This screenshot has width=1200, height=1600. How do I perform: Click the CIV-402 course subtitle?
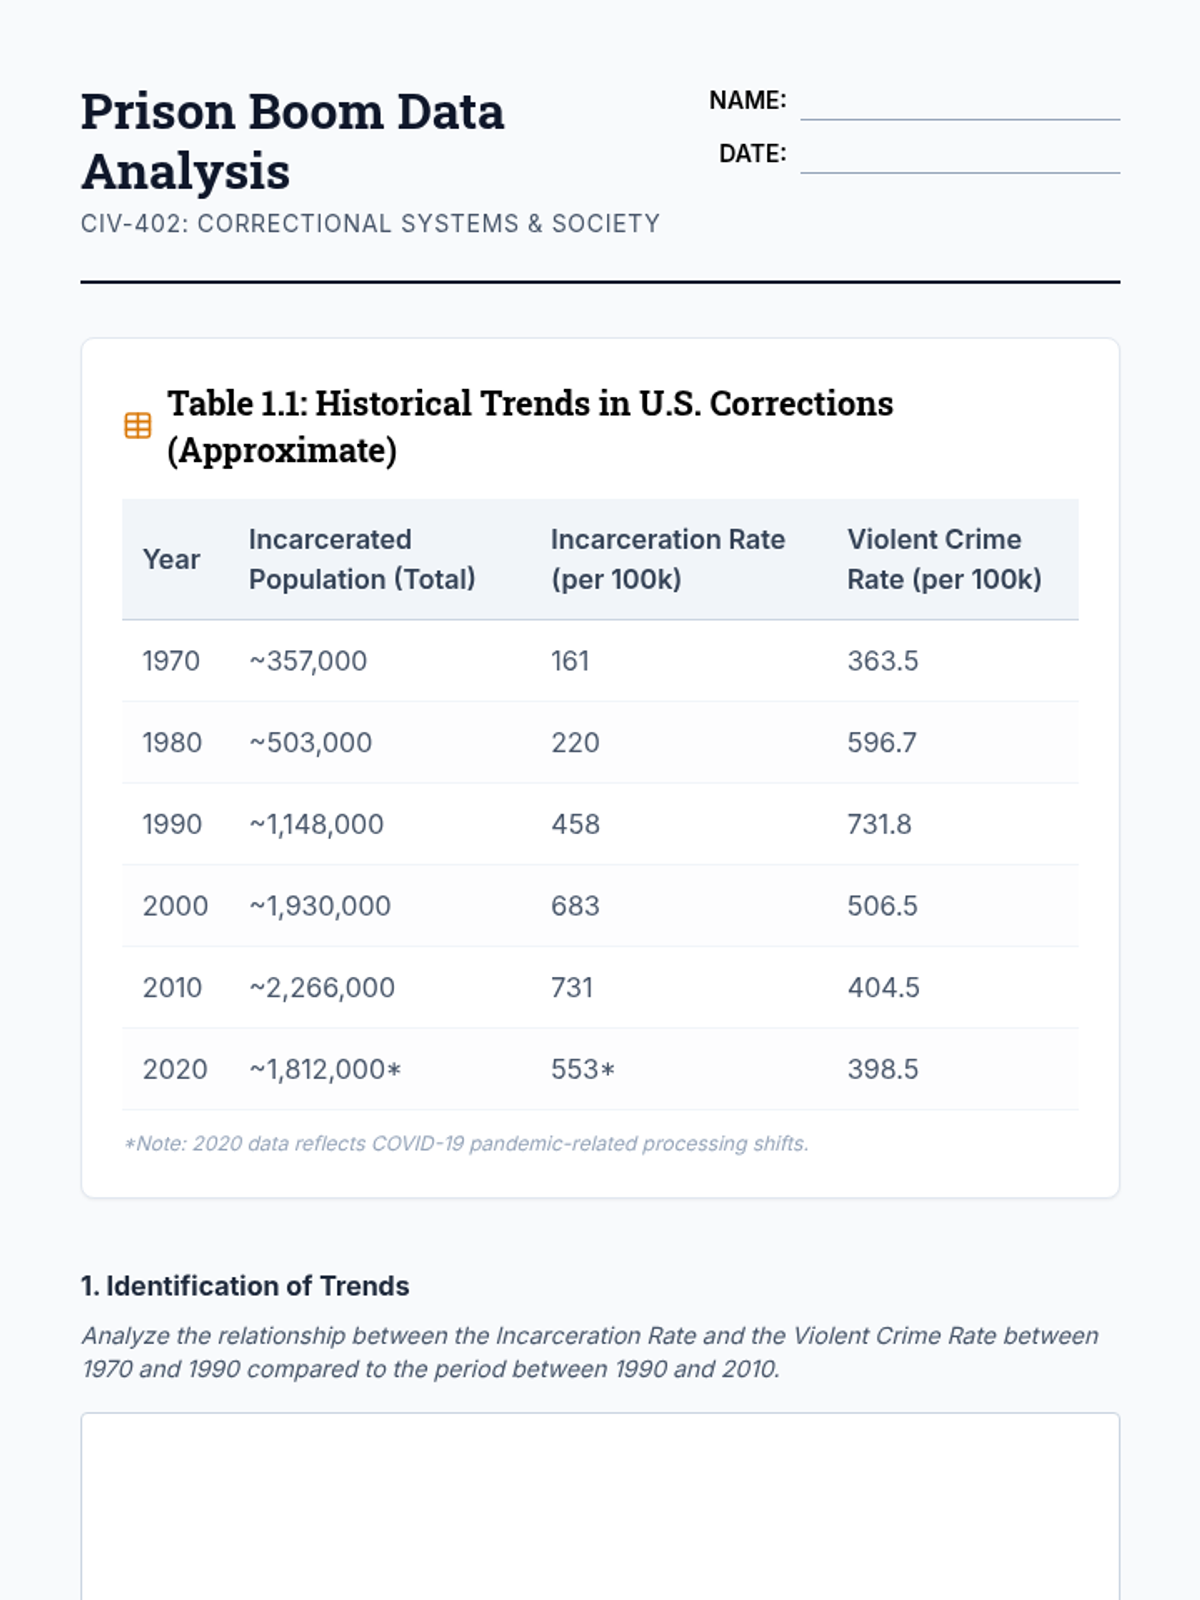click(370, 224)
